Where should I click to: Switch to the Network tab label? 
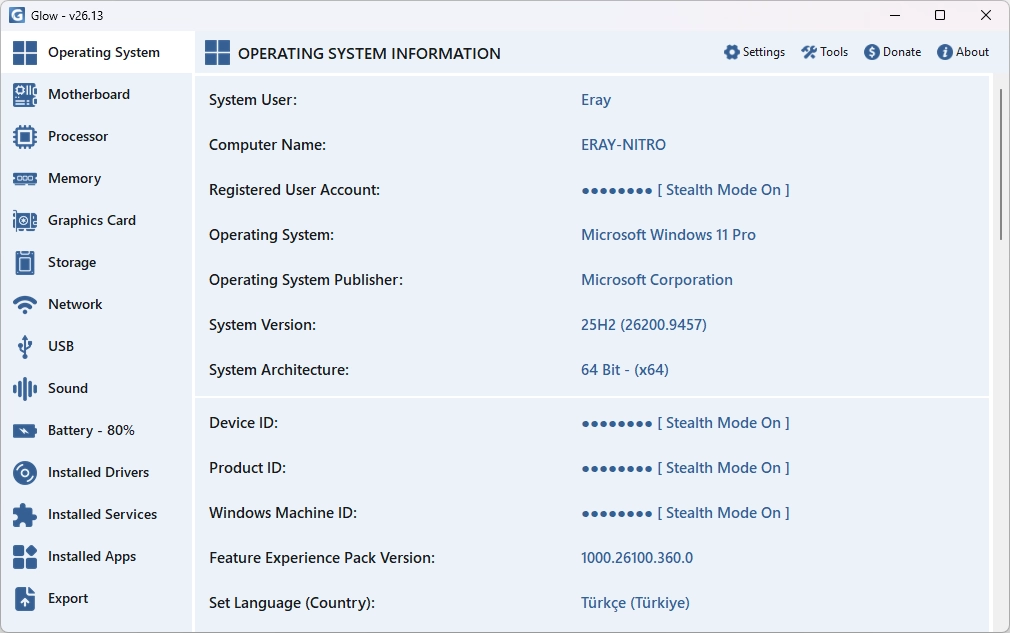click(x=75, y=304)
